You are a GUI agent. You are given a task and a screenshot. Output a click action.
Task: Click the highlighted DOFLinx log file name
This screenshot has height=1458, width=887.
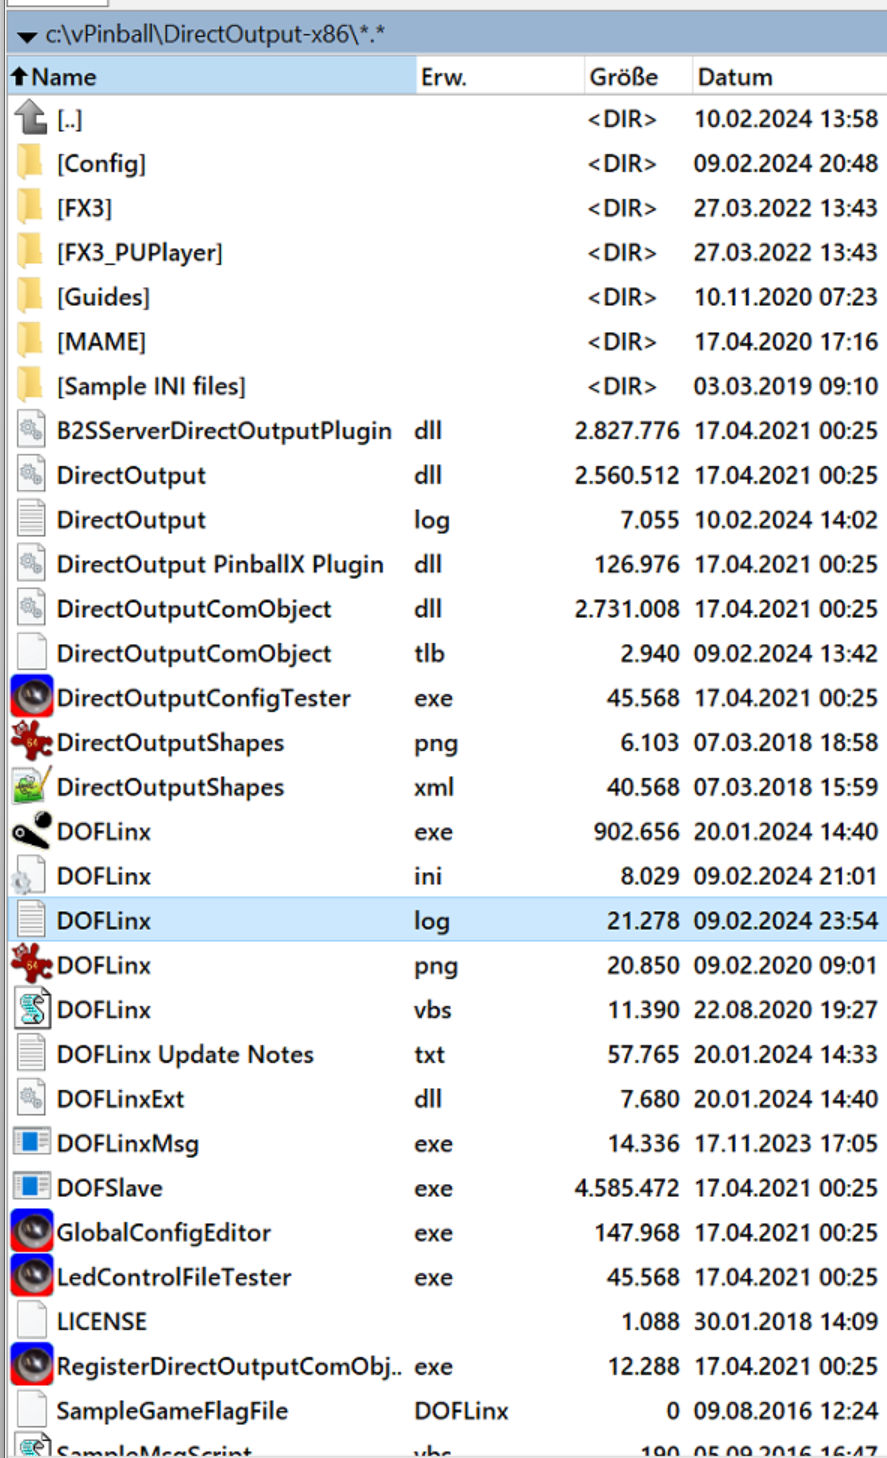(x=104, y=920)
